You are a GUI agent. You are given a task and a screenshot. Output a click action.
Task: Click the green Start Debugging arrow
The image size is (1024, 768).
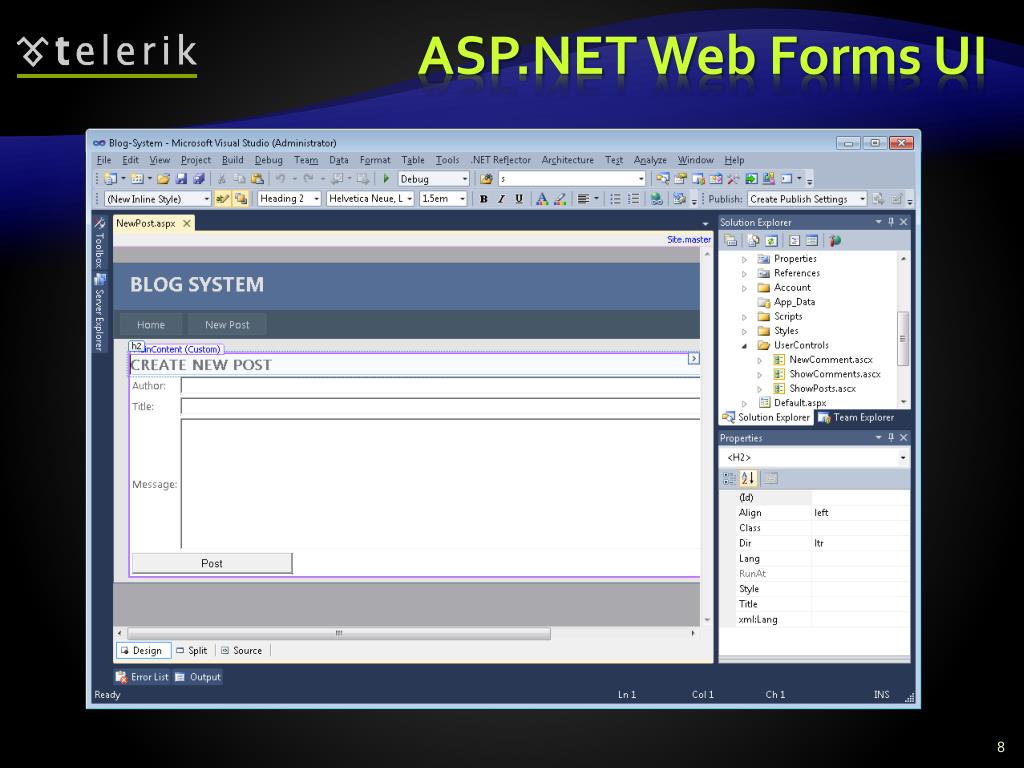[386, 179]
